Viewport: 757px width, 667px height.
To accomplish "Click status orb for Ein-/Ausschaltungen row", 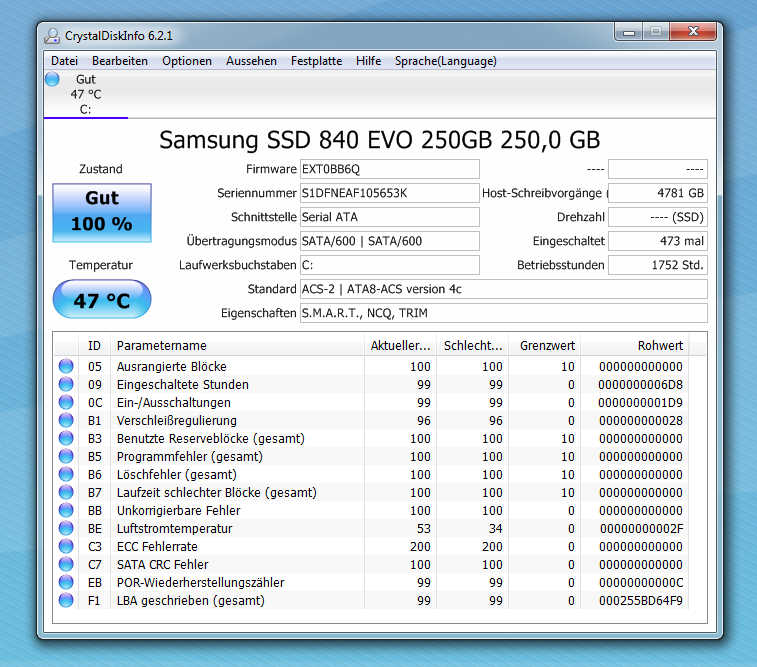I will tap(66, 403).
